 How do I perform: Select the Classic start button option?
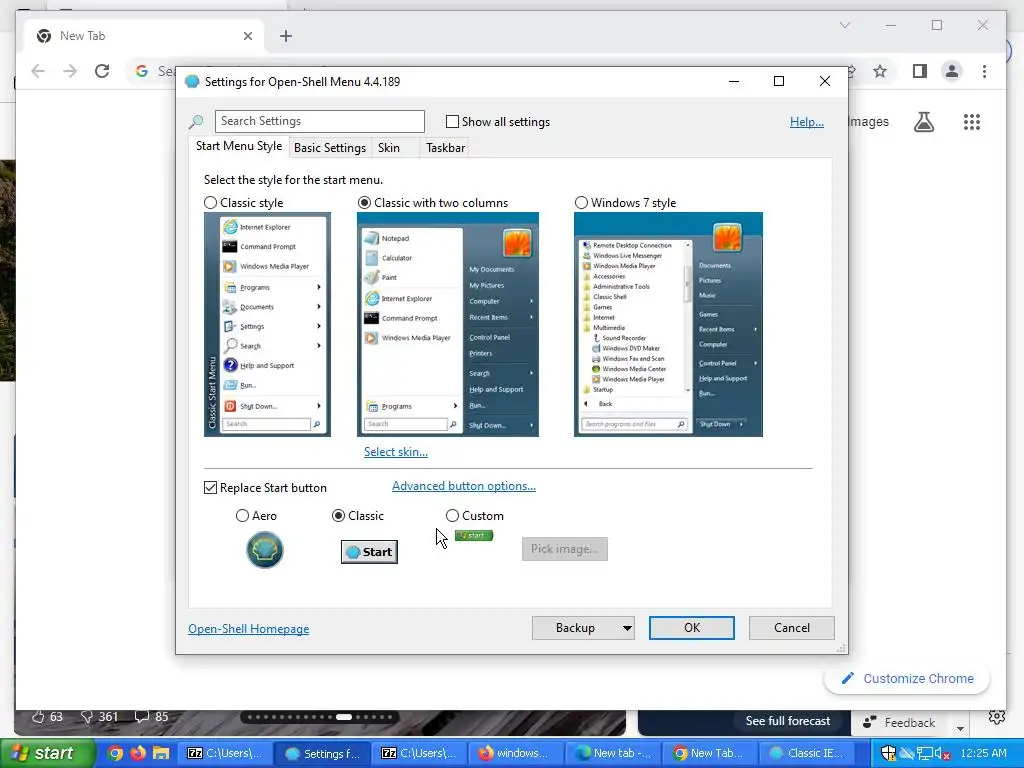pos(338,516)
